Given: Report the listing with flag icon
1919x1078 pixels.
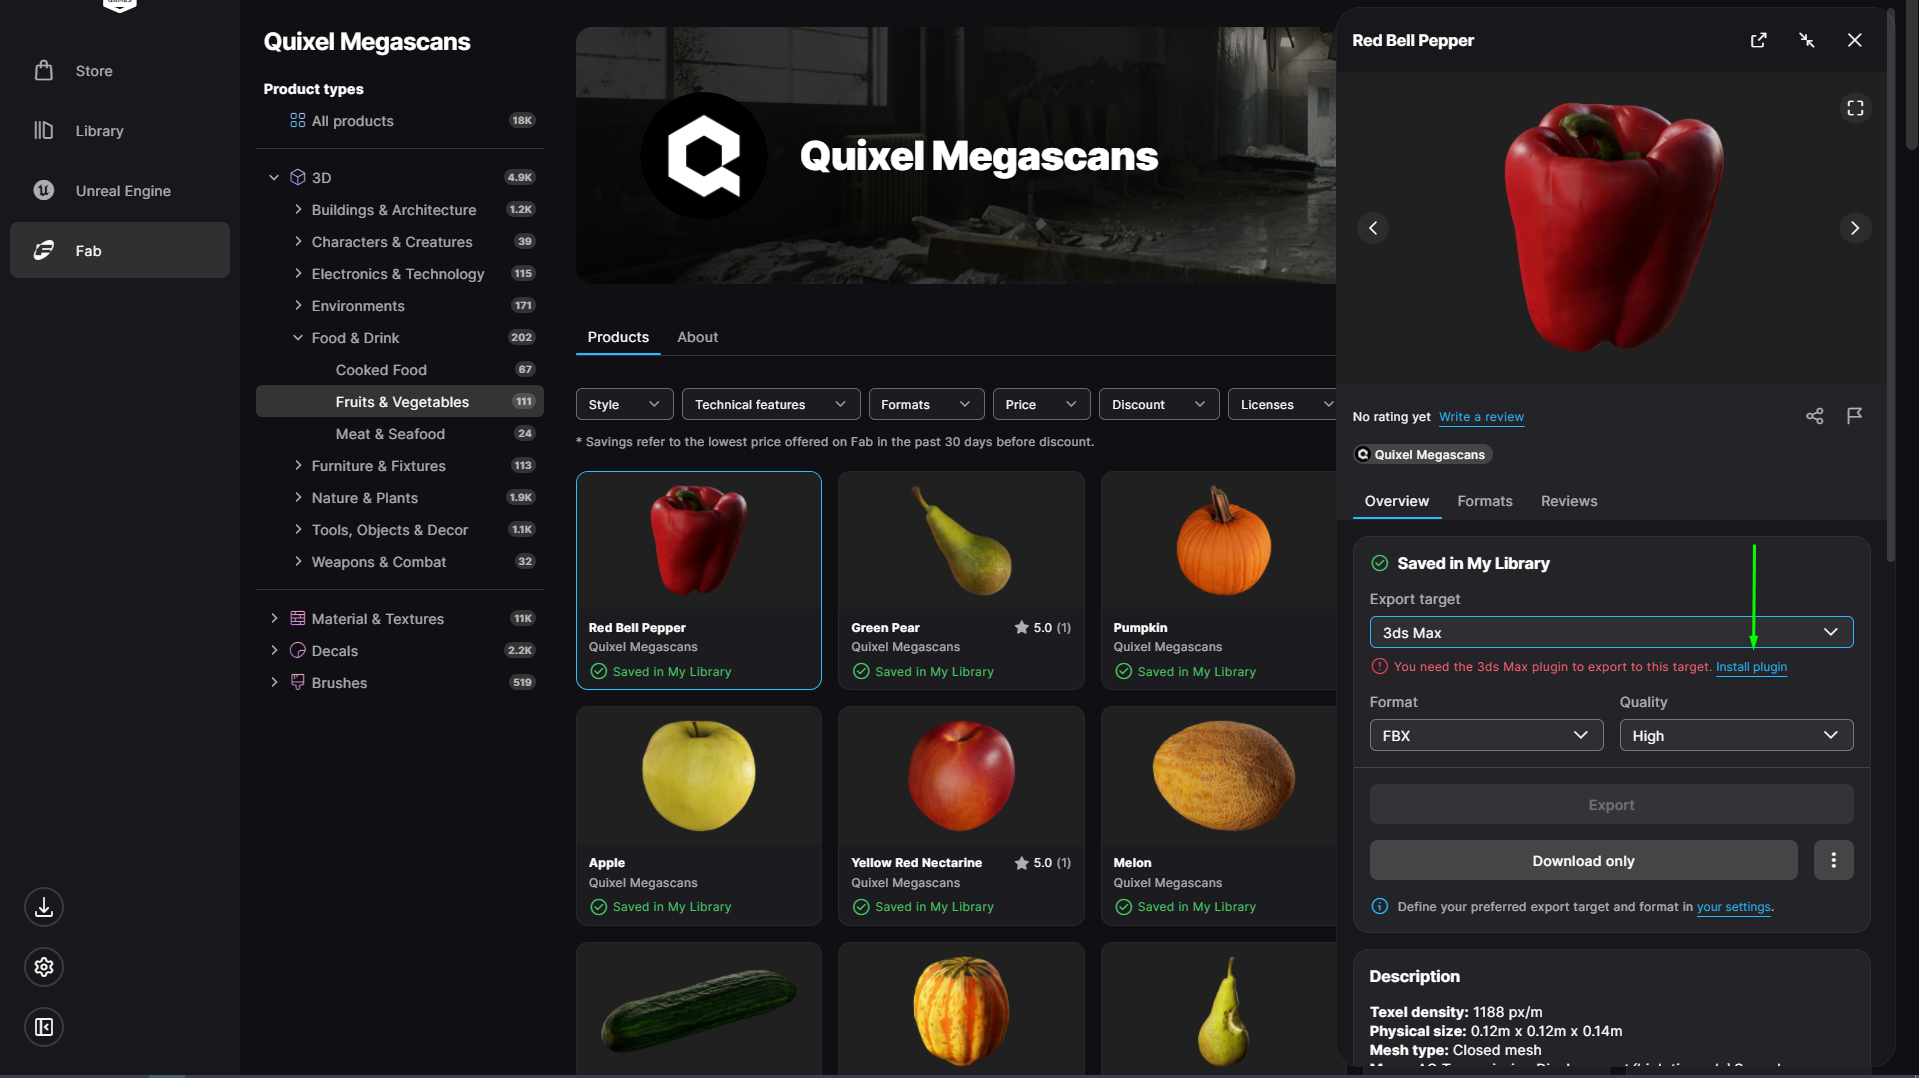Looking at the screenshot, I should click(x=1855, y=416).
